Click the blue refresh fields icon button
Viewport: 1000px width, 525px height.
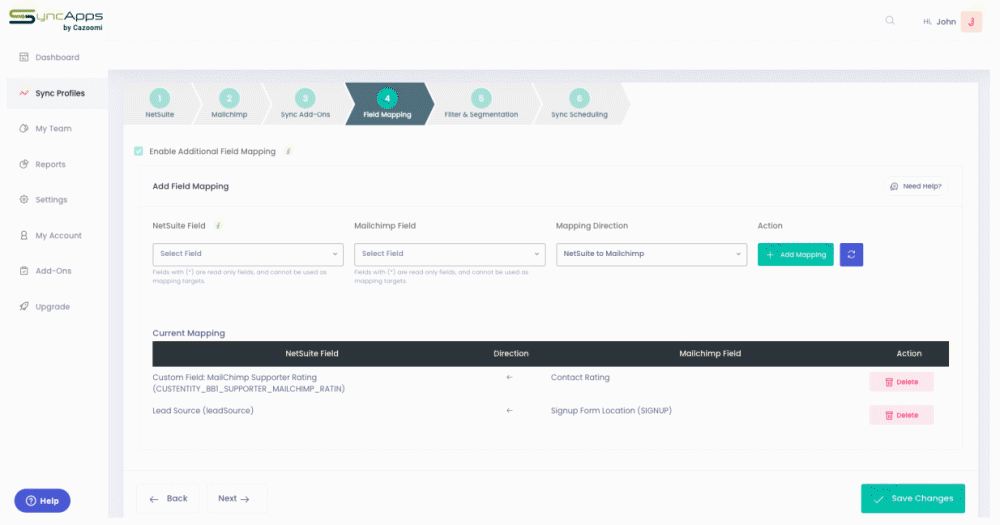click(x=851, y=255)
